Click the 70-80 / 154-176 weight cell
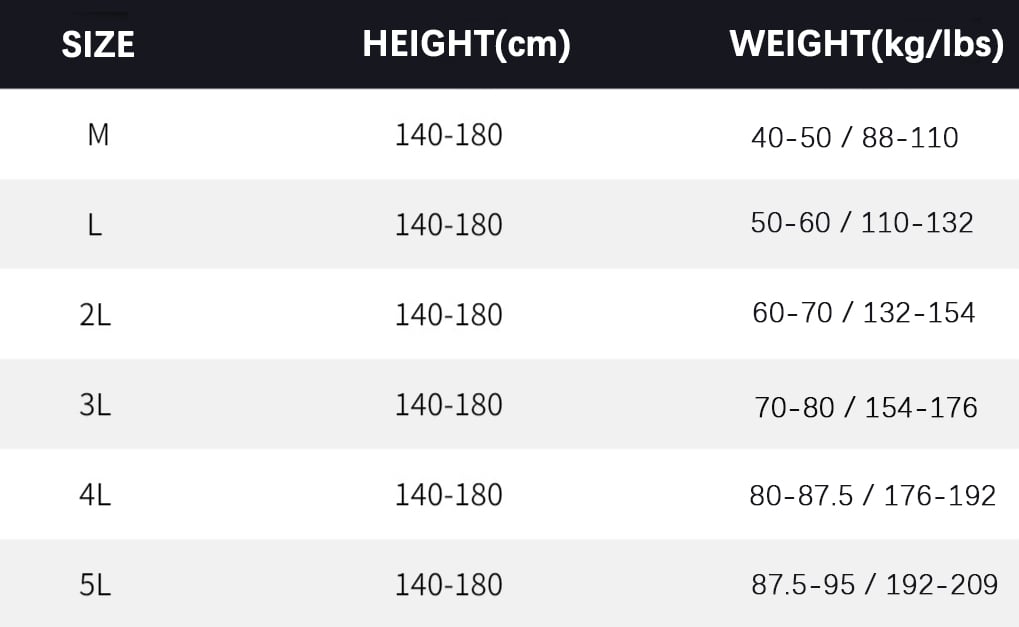The image size is (1019, 627). pos(865,407)
